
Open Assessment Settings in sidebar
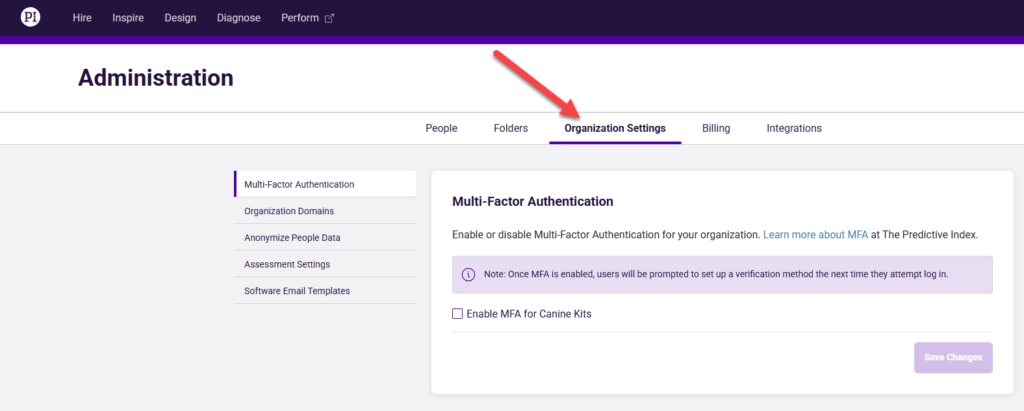click(287, 264)
